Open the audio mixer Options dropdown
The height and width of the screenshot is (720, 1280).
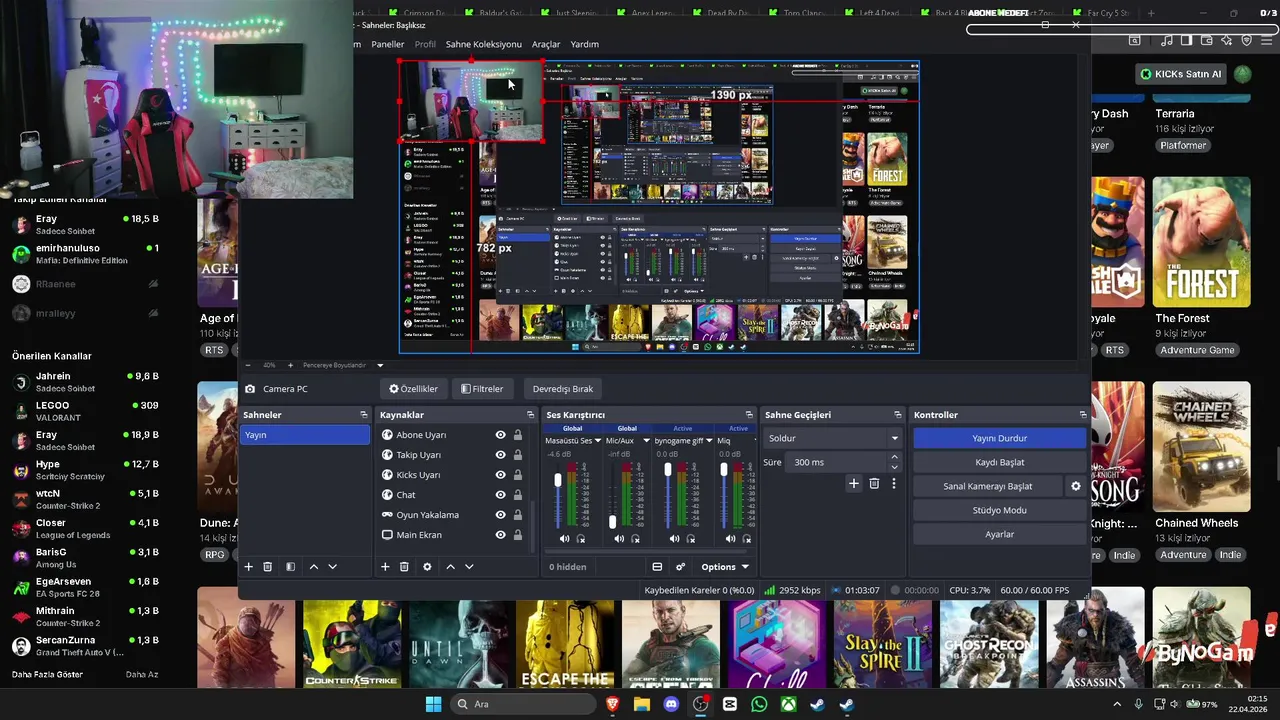725,567
